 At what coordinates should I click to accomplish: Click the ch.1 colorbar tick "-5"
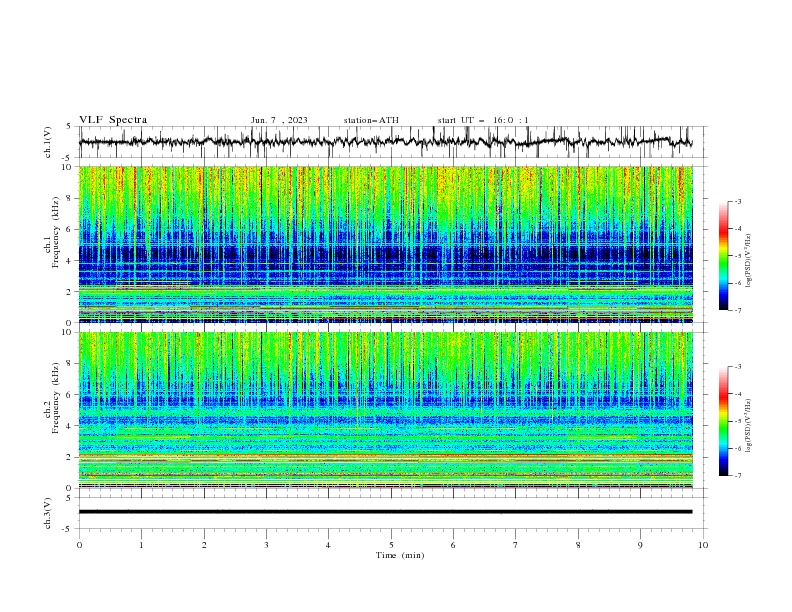pyautogui.click(x=738, y=256)
